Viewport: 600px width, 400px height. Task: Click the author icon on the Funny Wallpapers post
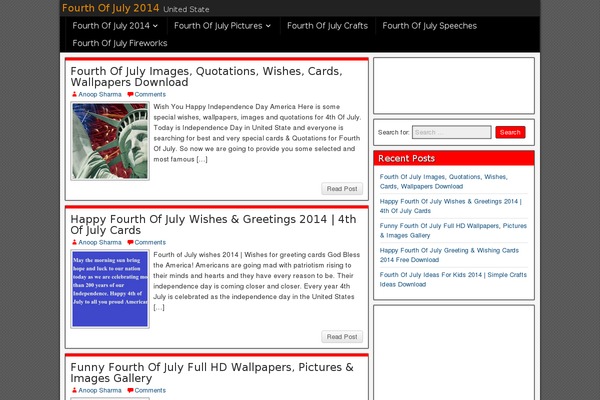(x=74, y=390)
